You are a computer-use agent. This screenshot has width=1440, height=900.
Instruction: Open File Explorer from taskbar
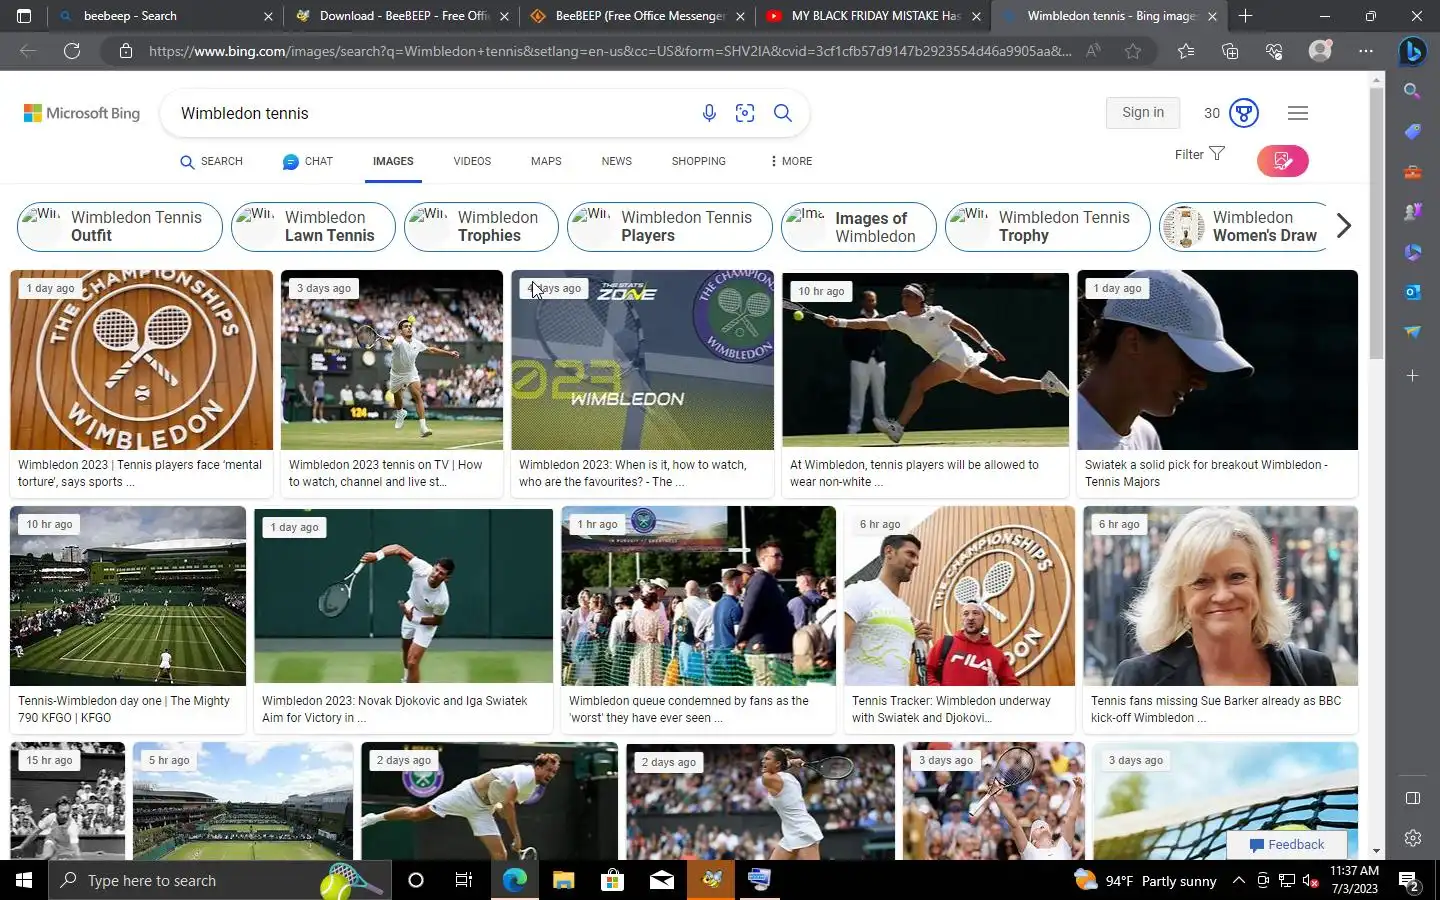[563, 880]
